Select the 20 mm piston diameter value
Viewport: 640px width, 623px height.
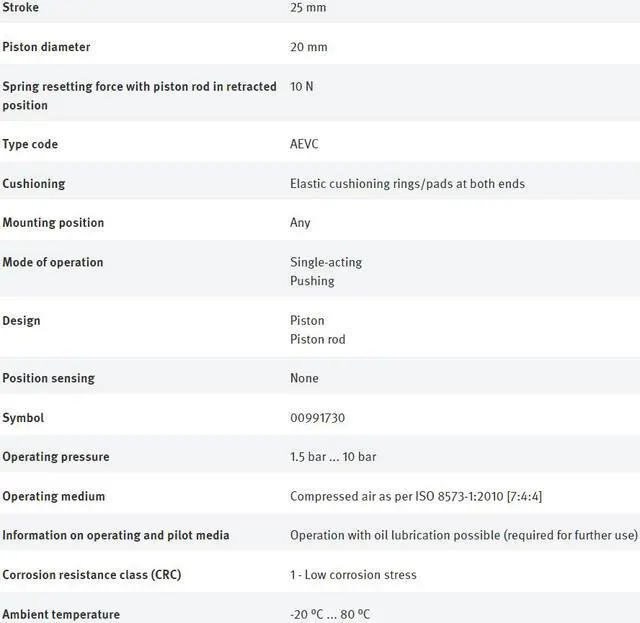(x=308, y=47)
